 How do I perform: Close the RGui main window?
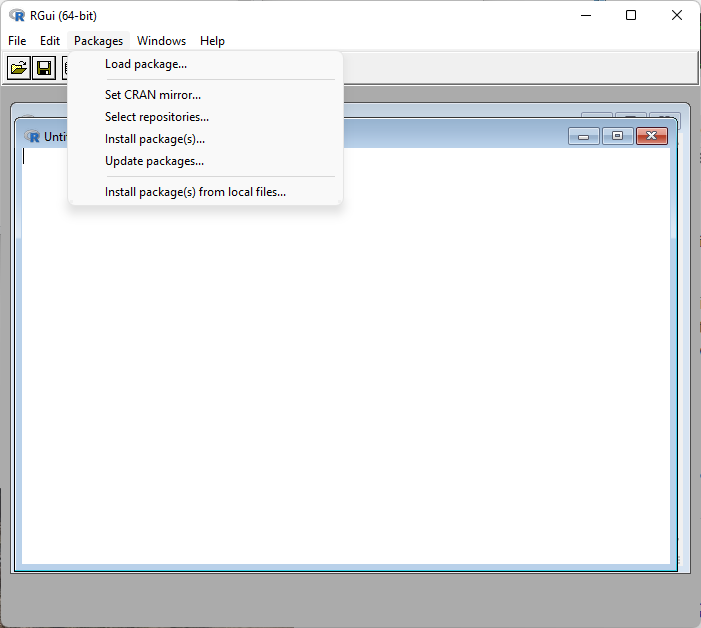point(676,16)
